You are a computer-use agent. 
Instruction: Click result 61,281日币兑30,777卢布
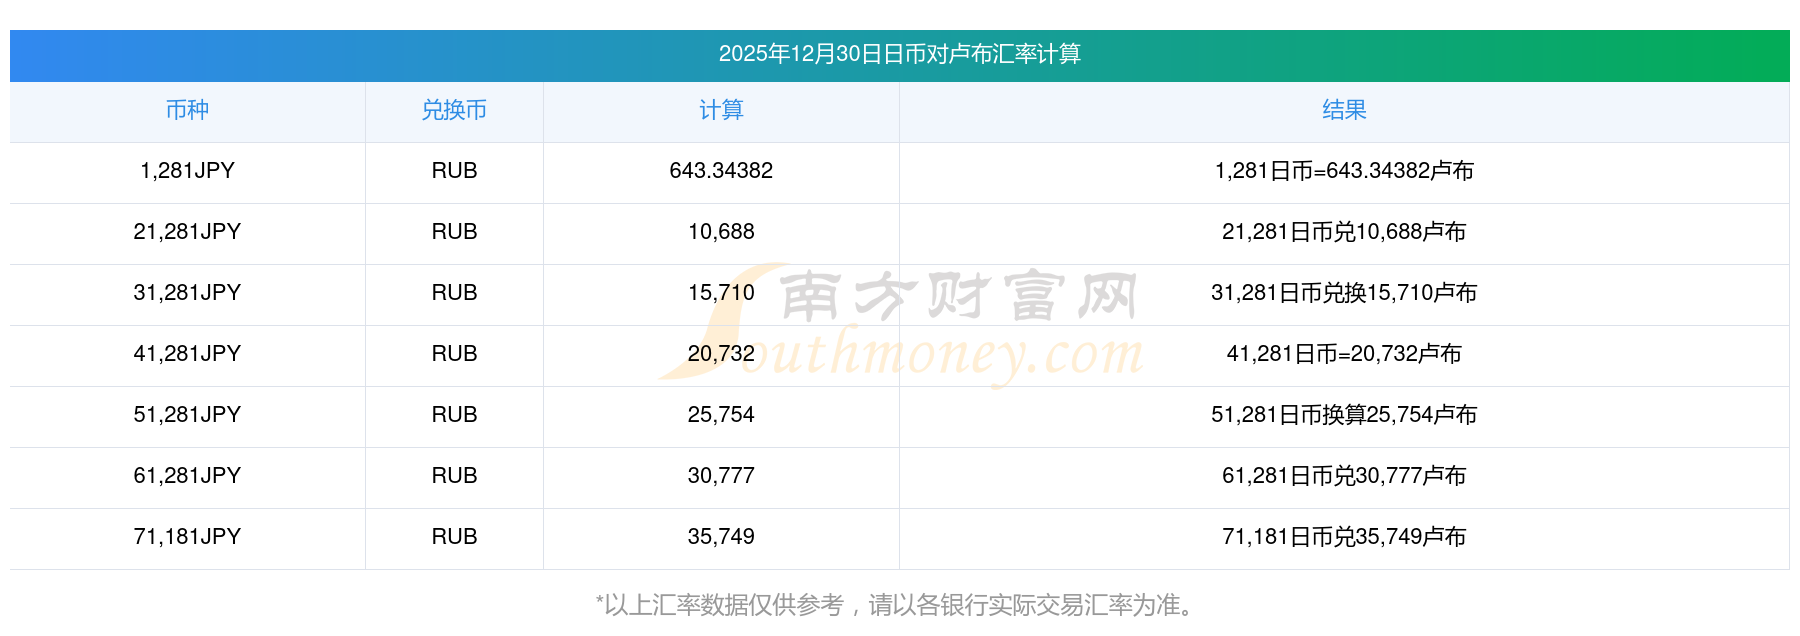point(1344,476)
